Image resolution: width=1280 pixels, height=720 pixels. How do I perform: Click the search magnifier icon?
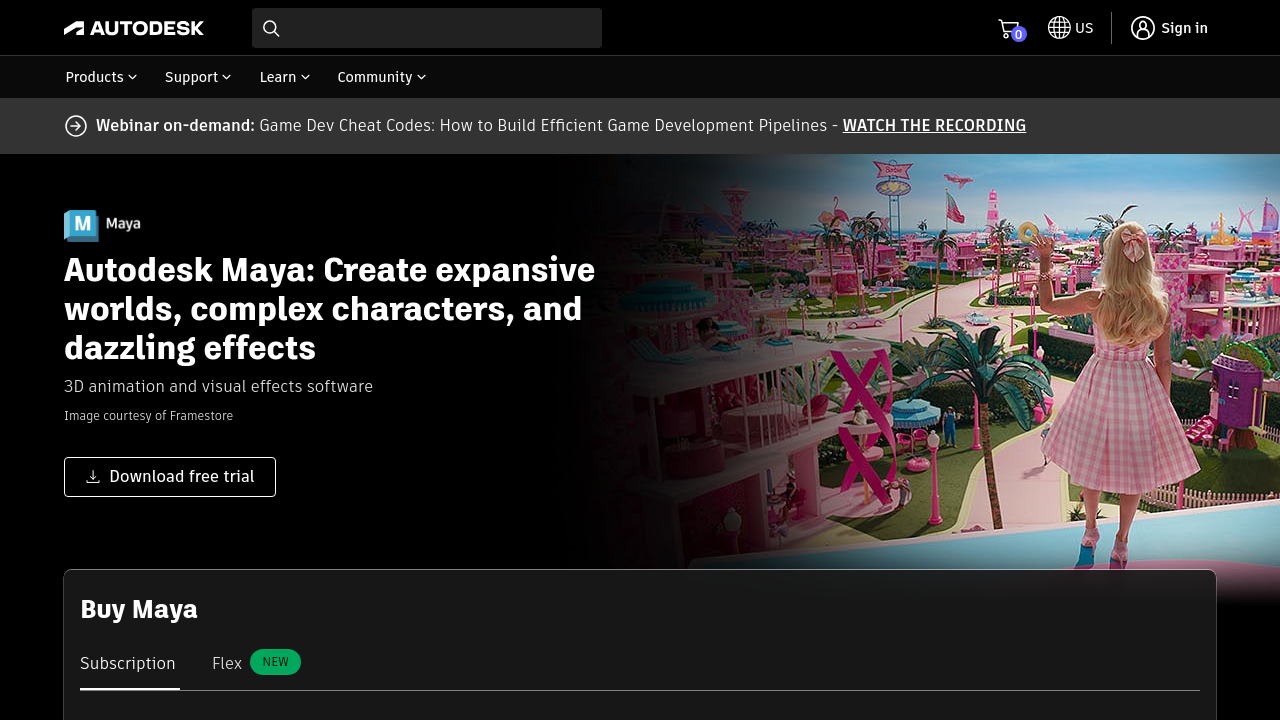coord(271,28)
